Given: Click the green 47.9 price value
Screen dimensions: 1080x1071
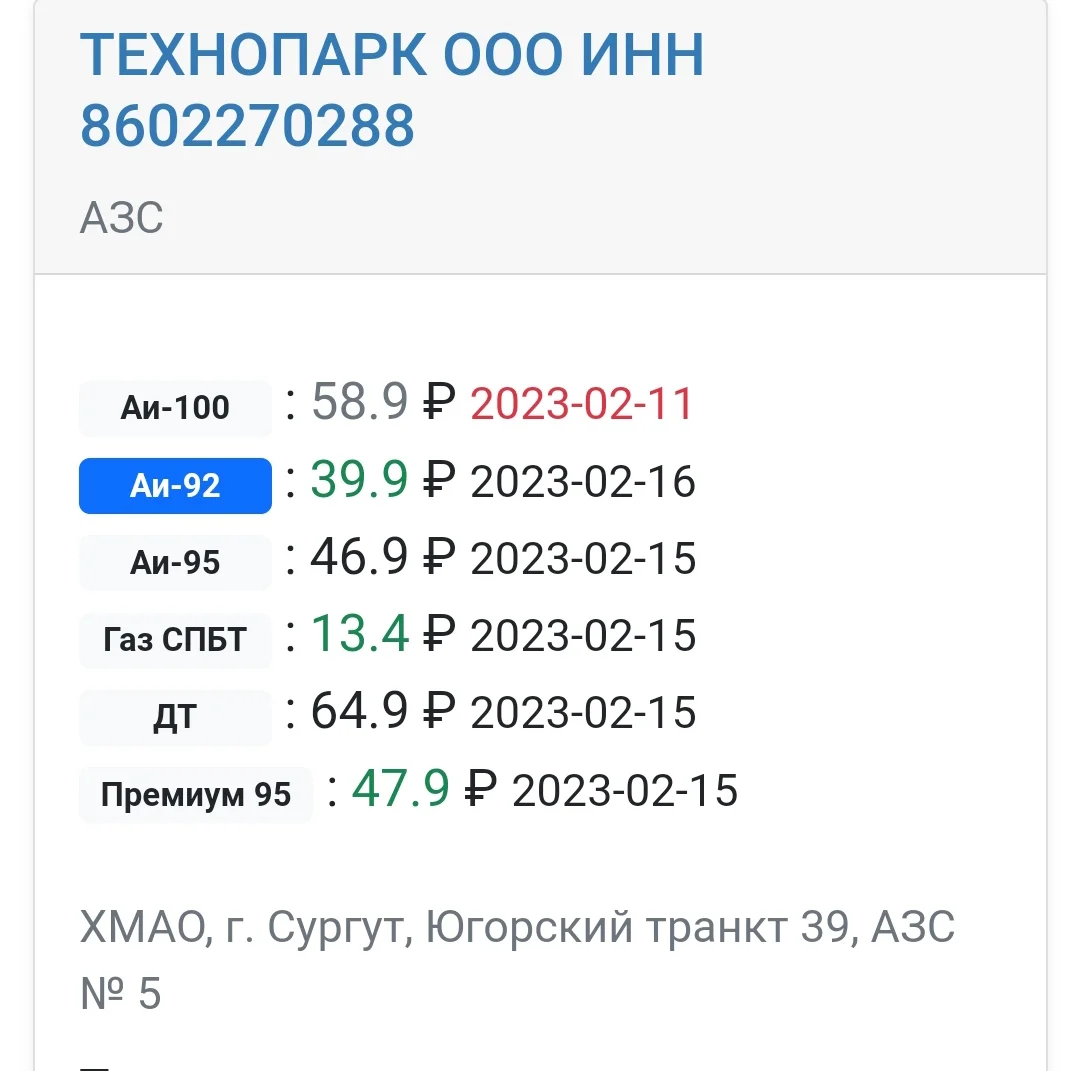Looking at the screenshot, I should [x=401, y=789].
